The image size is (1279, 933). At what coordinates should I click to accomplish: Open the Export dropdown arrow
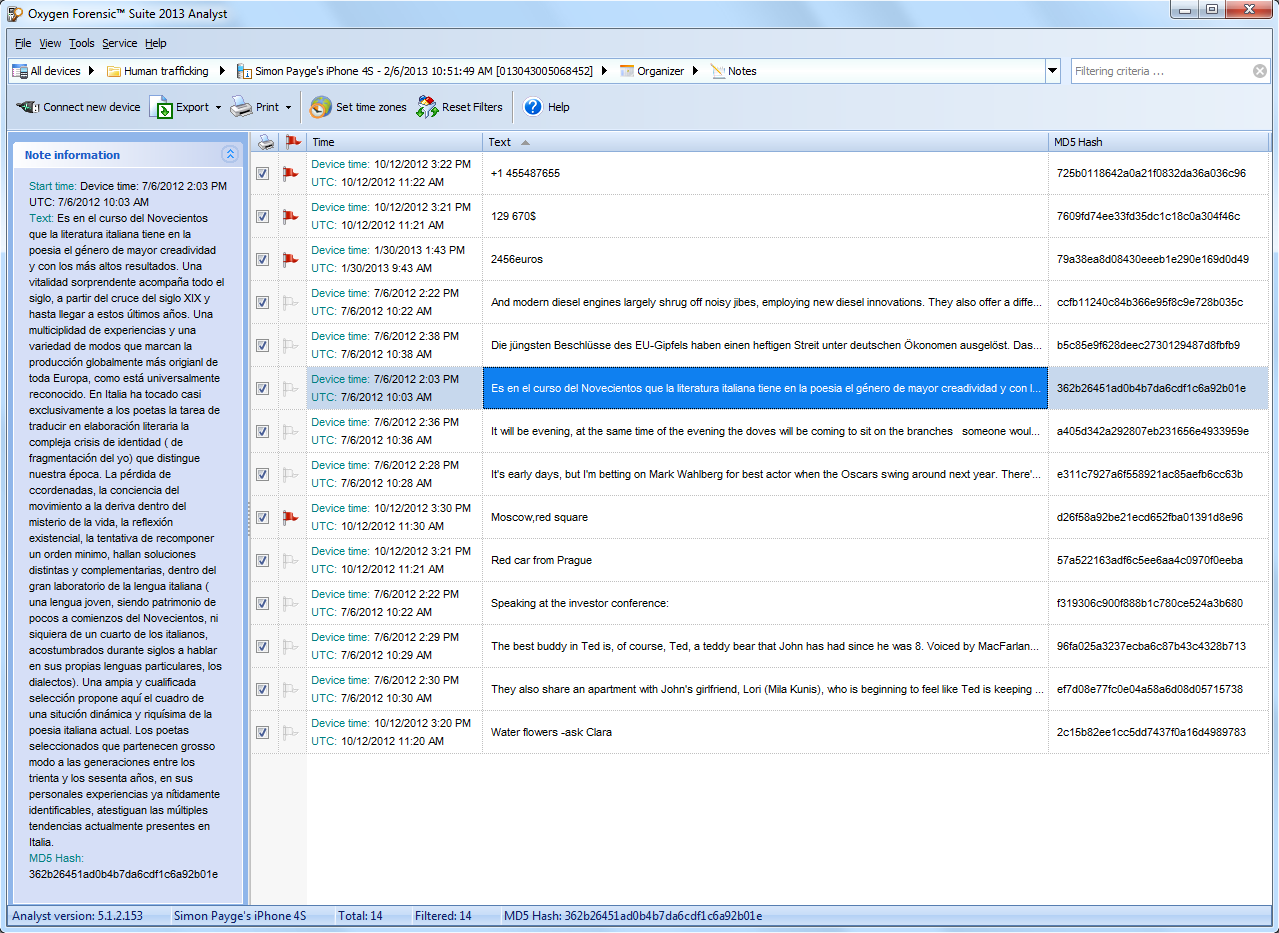(218, 108)
